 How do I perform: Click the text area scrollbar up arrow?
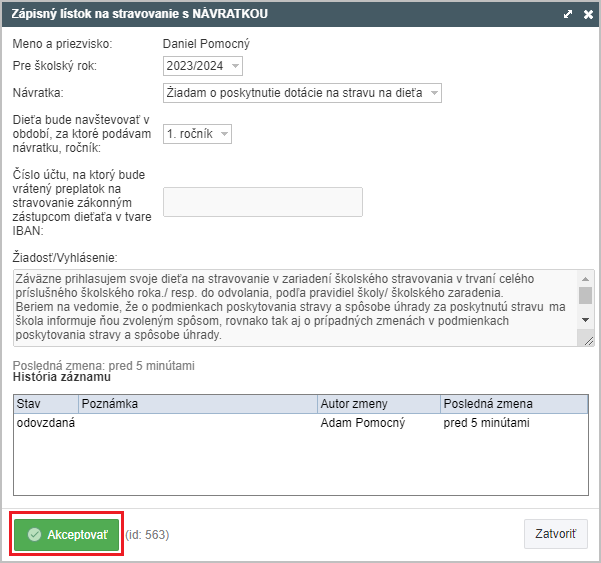tap(585, 279)
